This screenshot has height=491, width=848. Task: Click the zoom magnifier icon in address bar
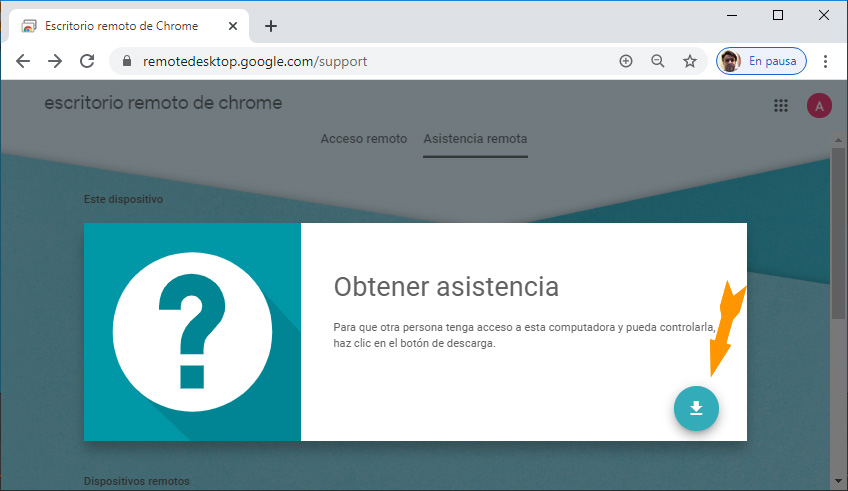(658, 61)
